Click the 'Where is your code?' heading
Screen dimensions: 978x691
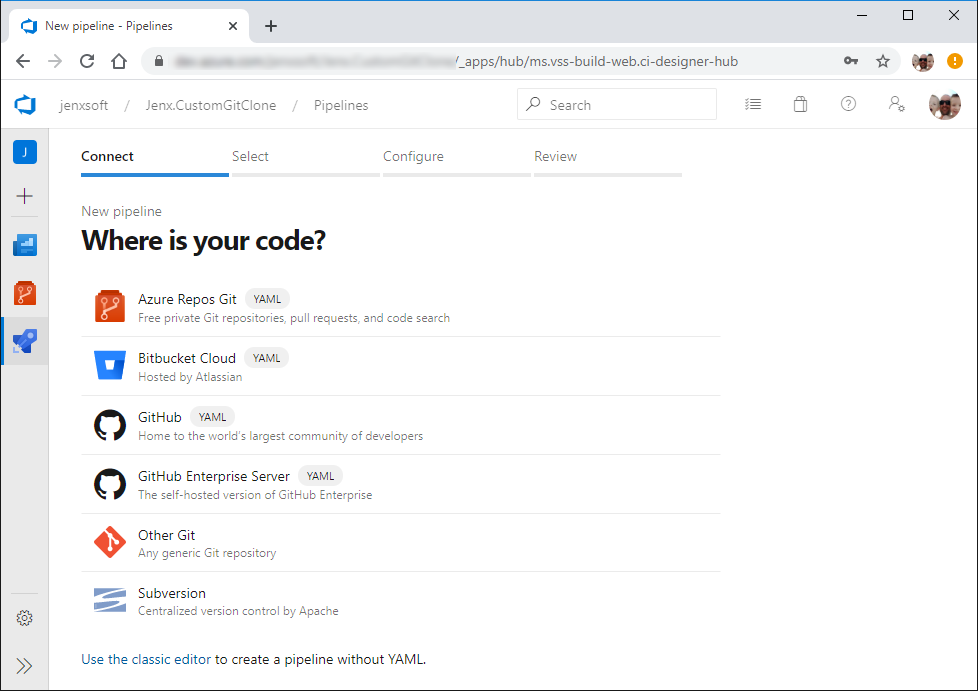pos(204,241)
